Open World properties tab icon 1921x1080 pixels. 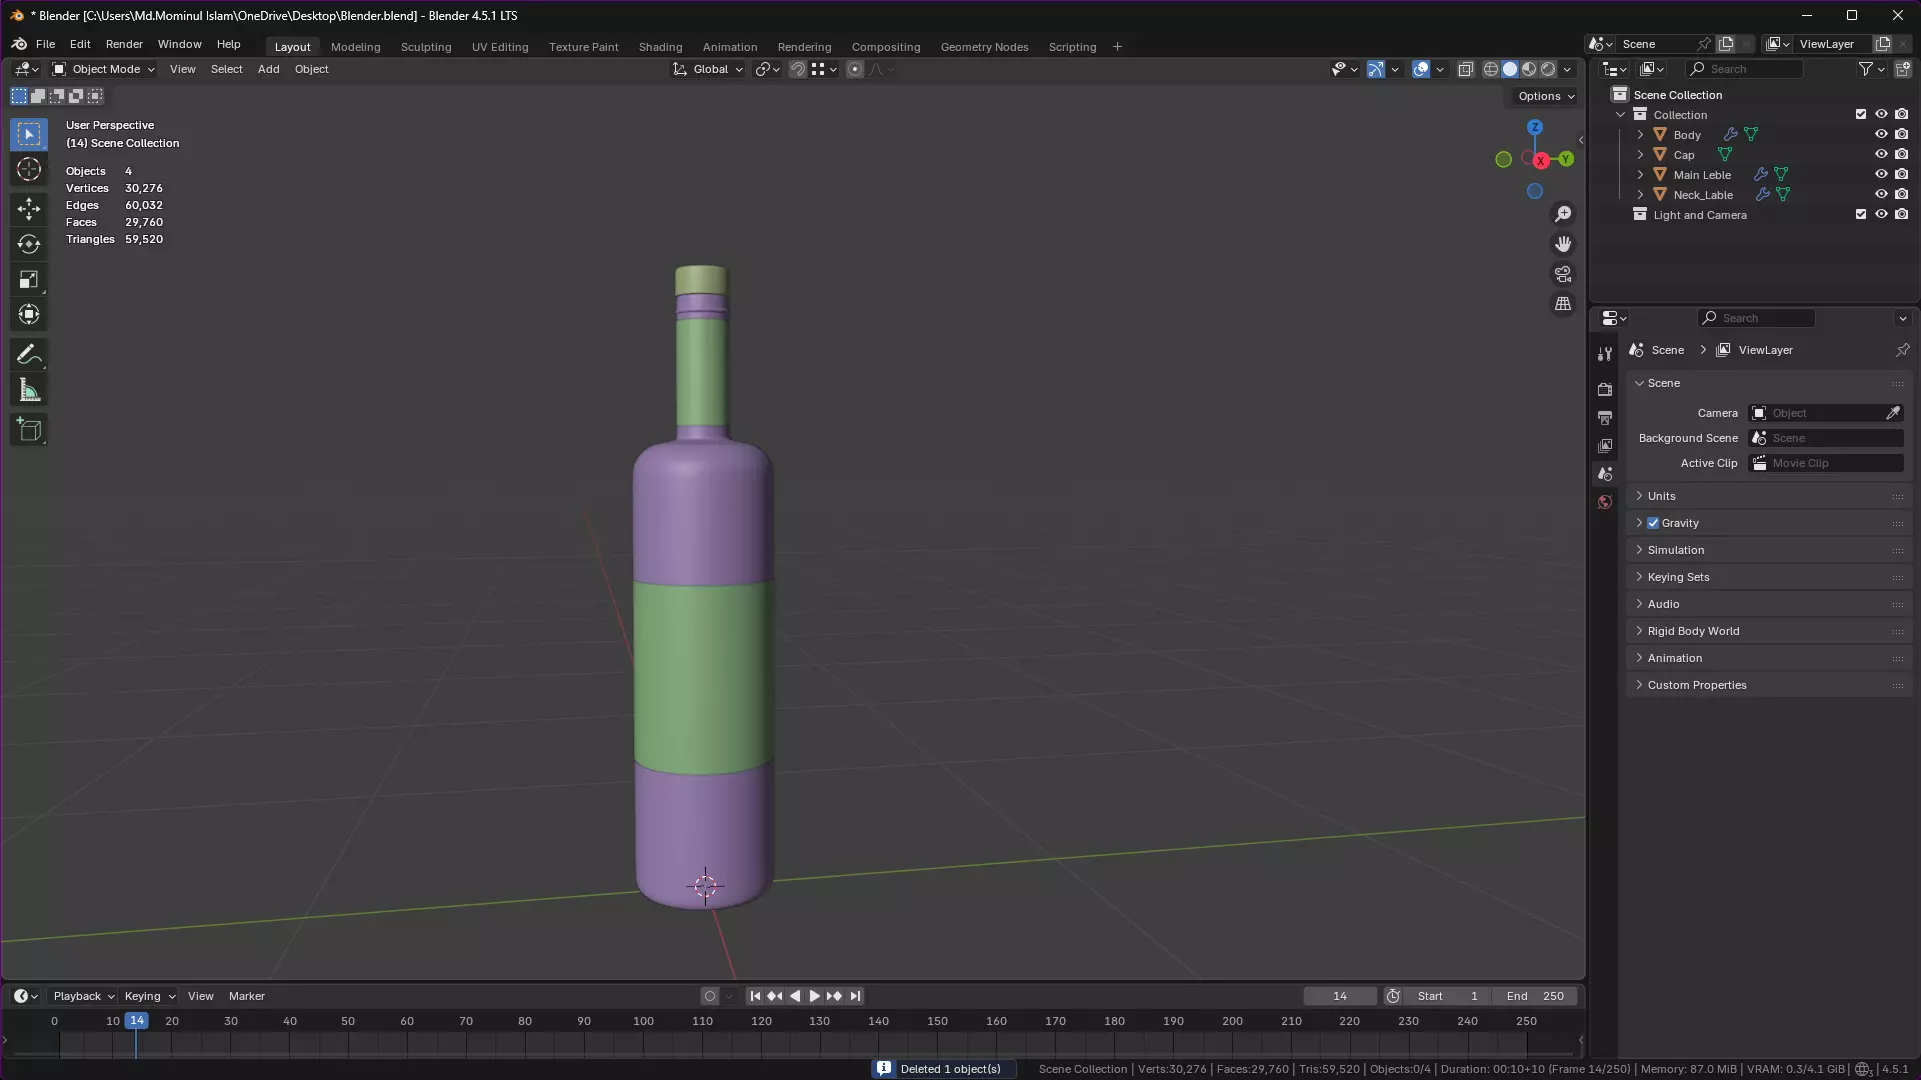(x=1605, y=502)
